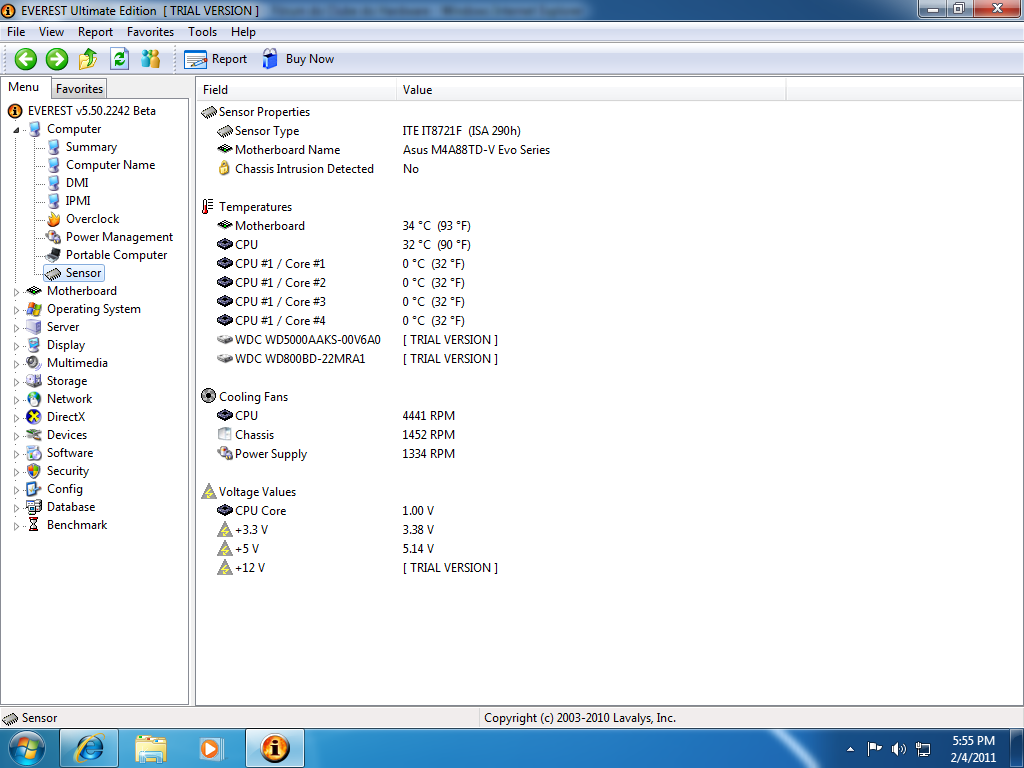Viewport: 1024px width, 768px height.
Task: Click the Config icon in the tree
Action: coord(34,489)
